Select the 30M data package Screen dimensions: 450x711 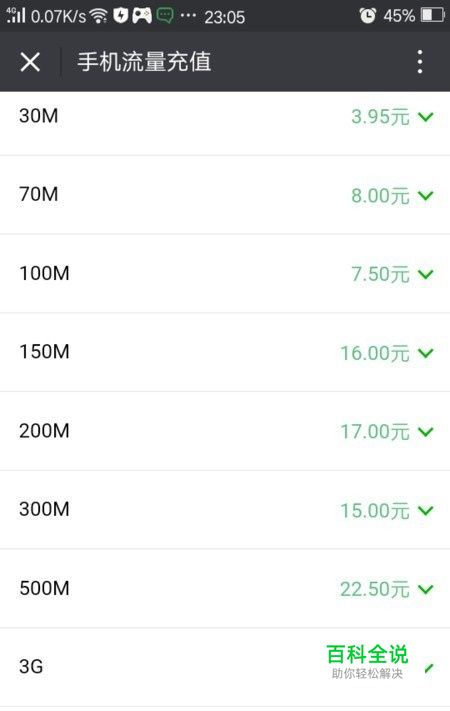(225, 117)
